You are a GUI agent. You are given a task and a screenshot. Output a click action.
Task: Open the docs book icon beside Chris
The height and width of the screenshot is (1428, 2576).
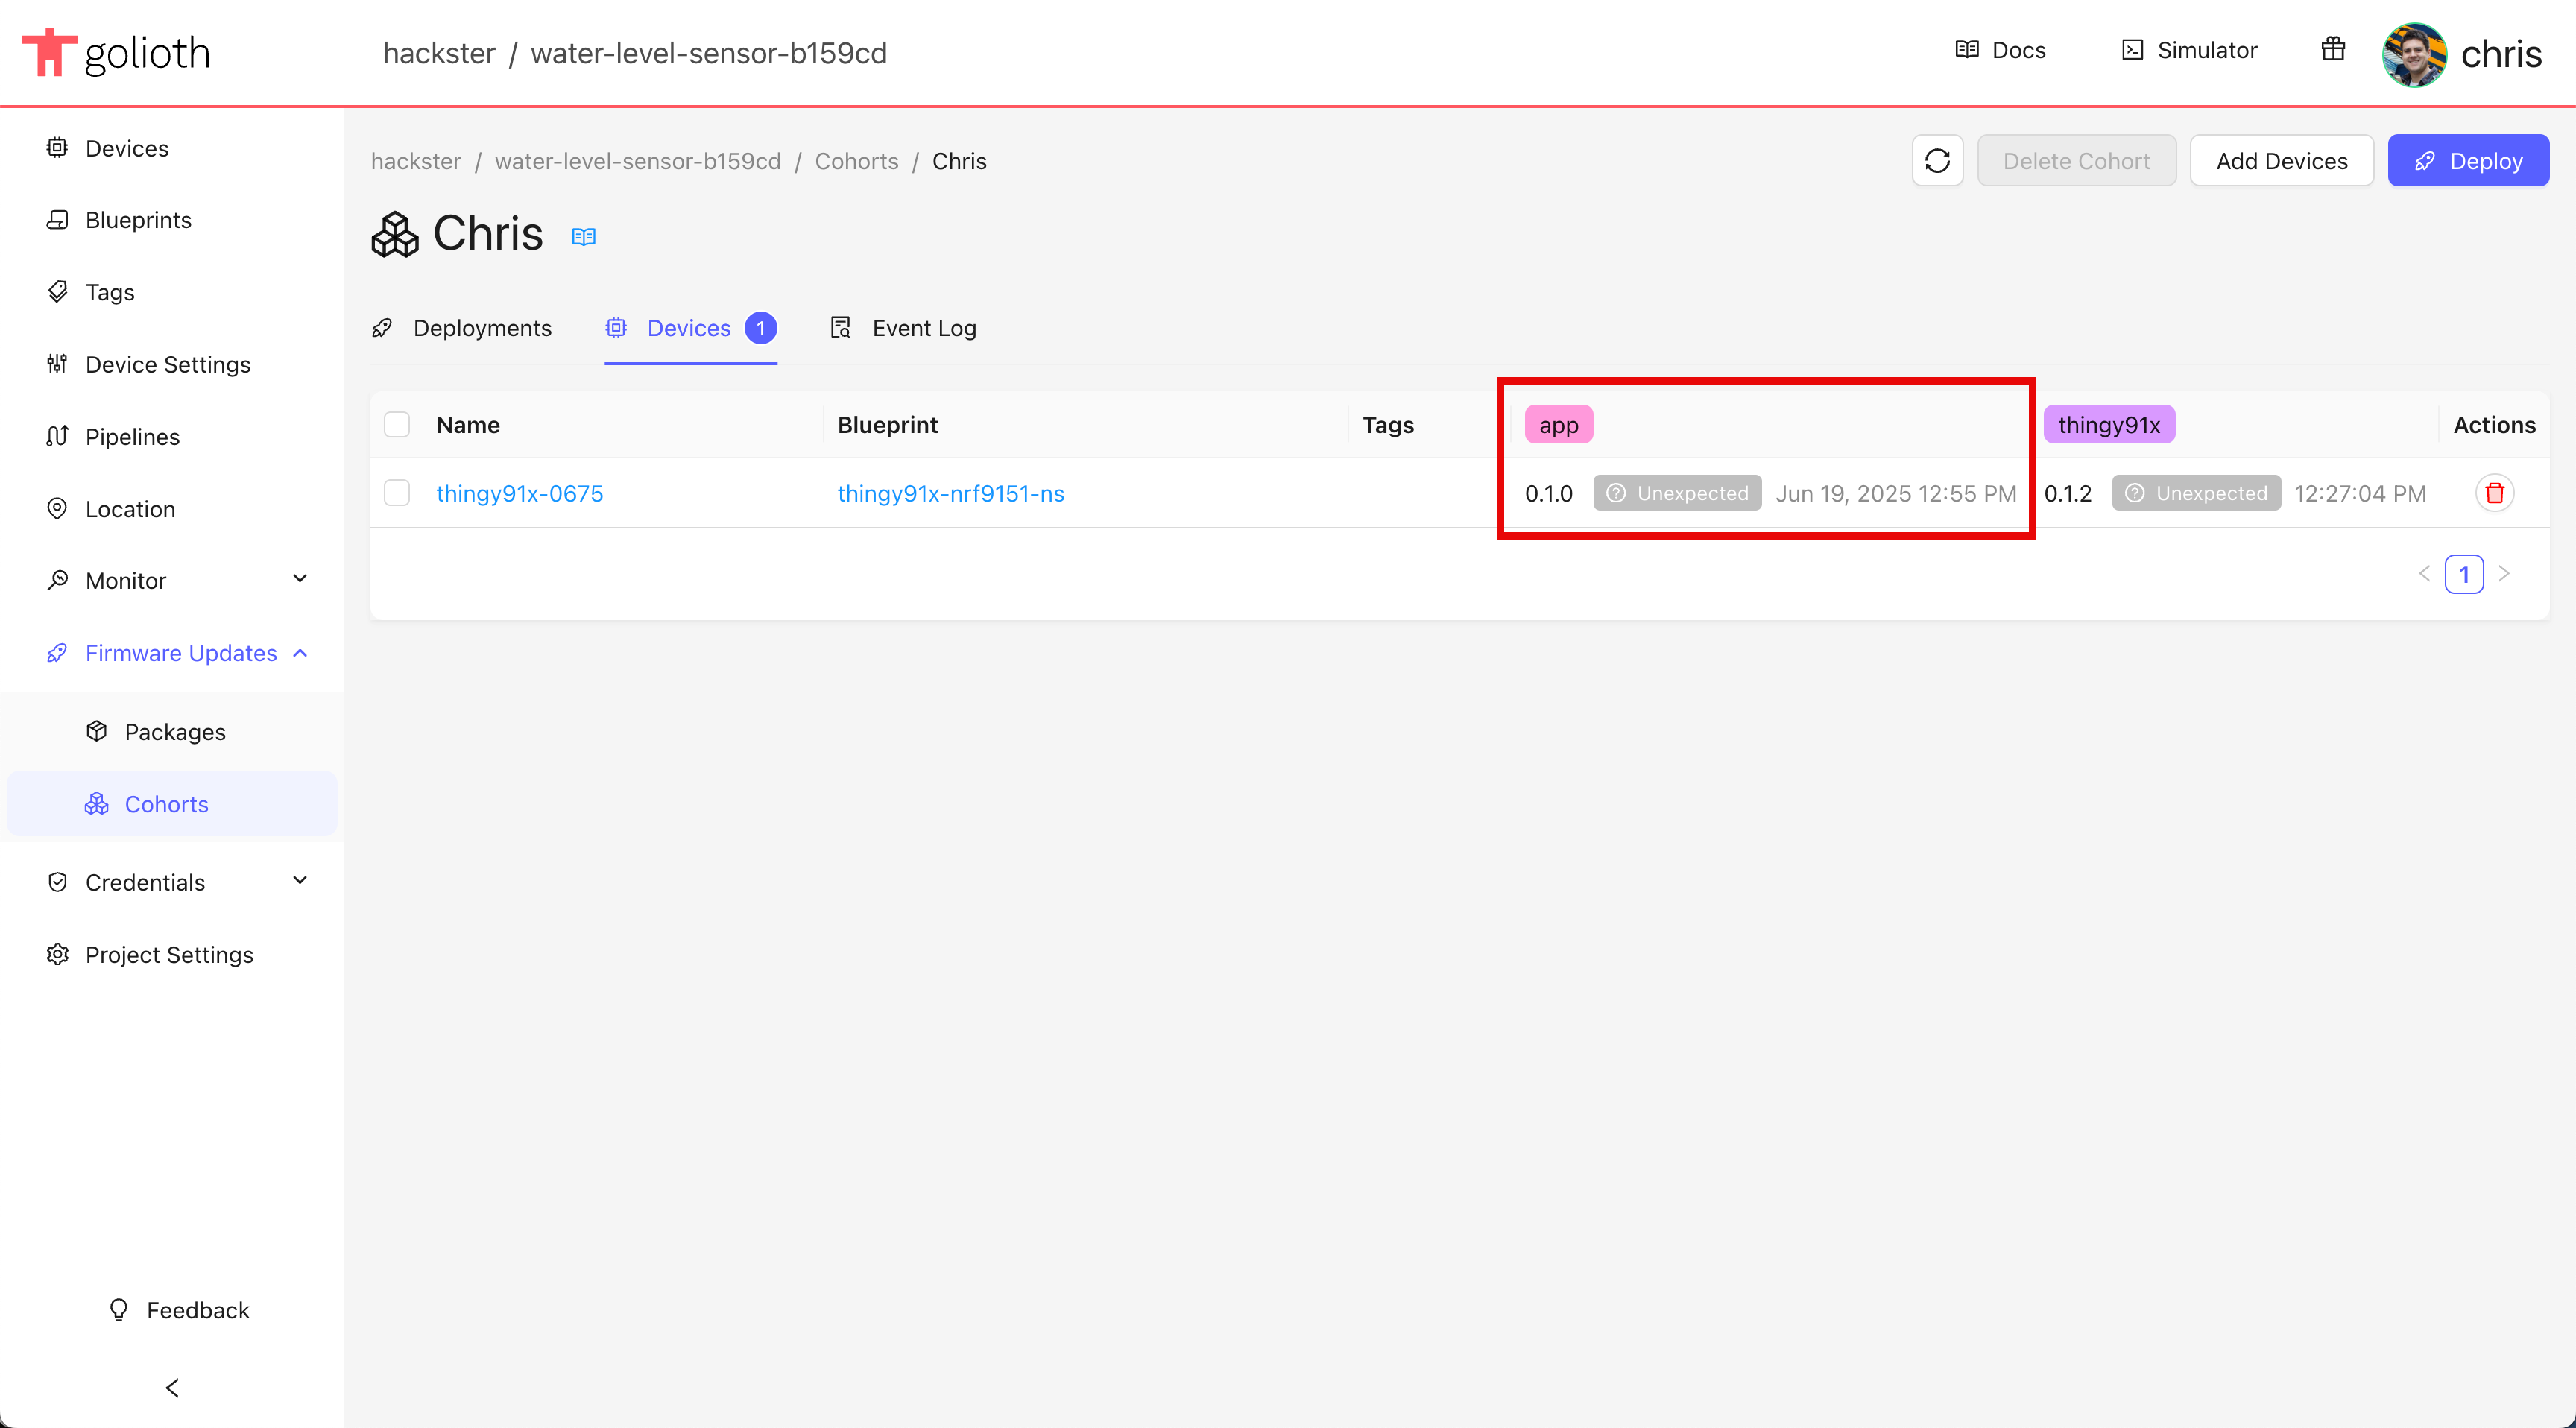(x=584, y=237)
